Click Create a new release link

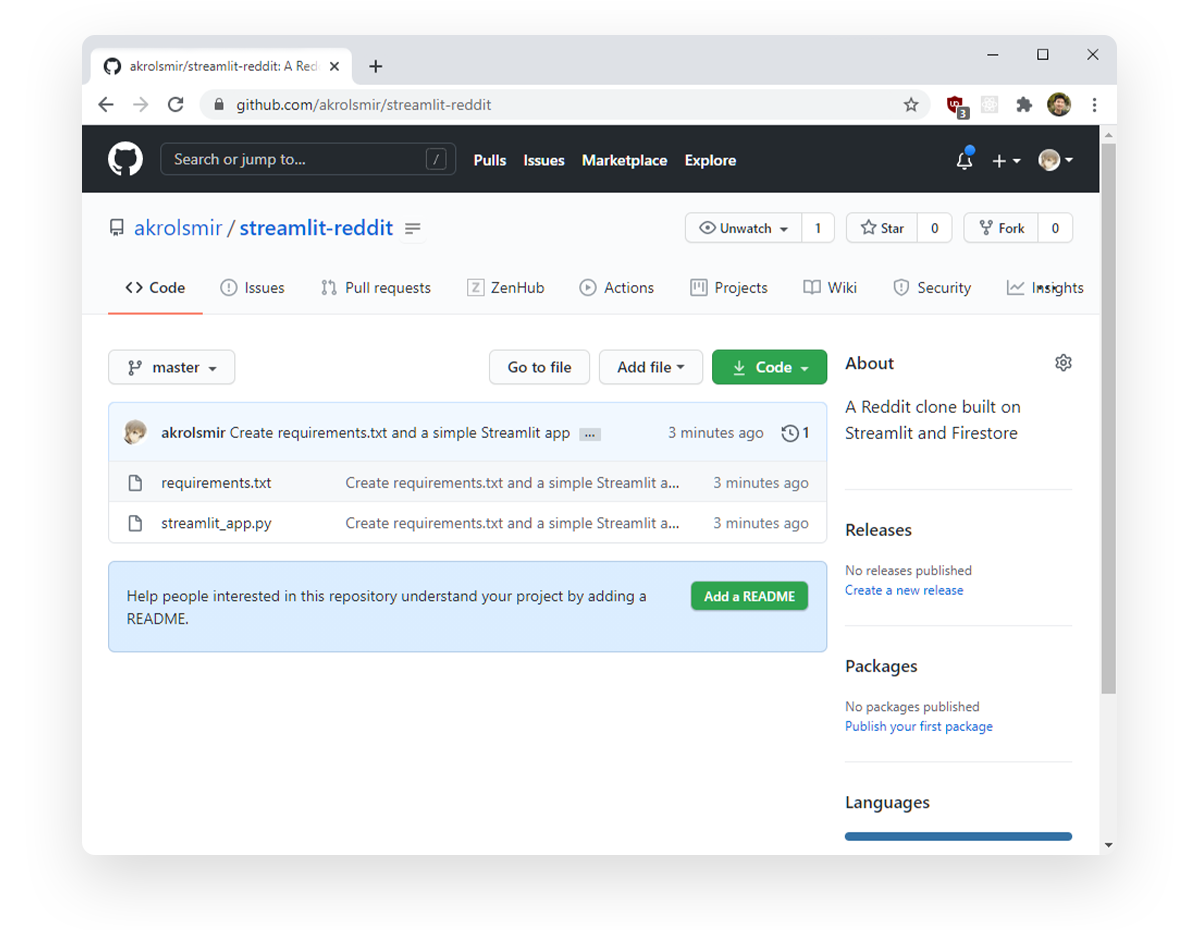click(904, 590)
